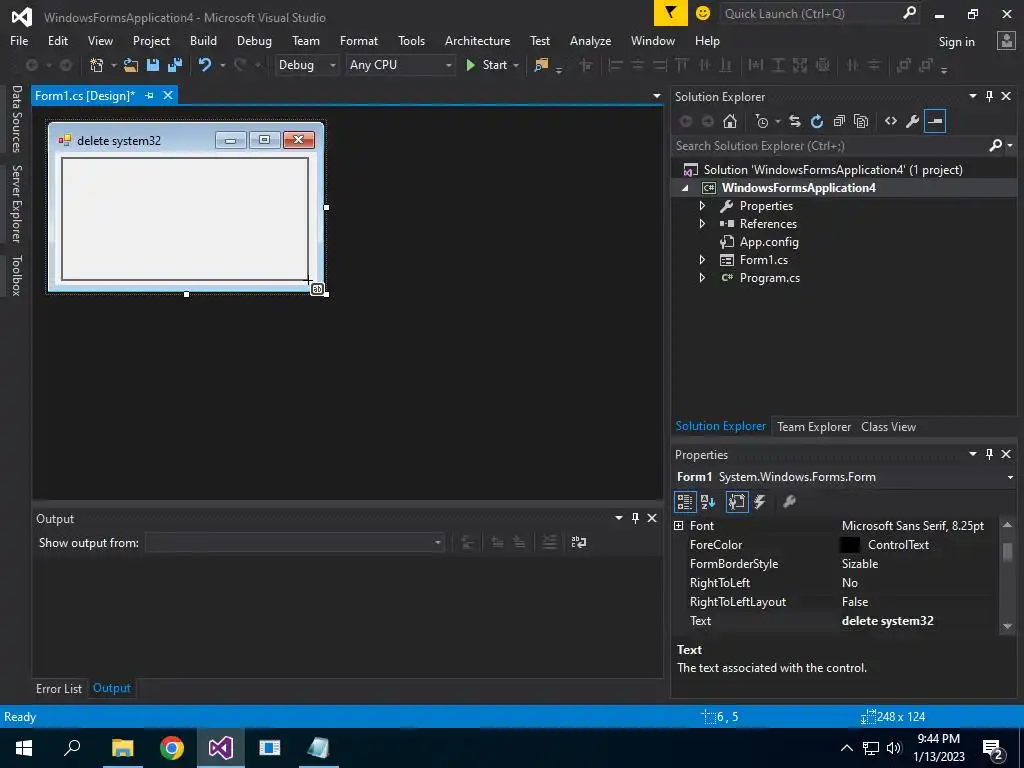Open the Action Center notifications icon

(993, 748)
